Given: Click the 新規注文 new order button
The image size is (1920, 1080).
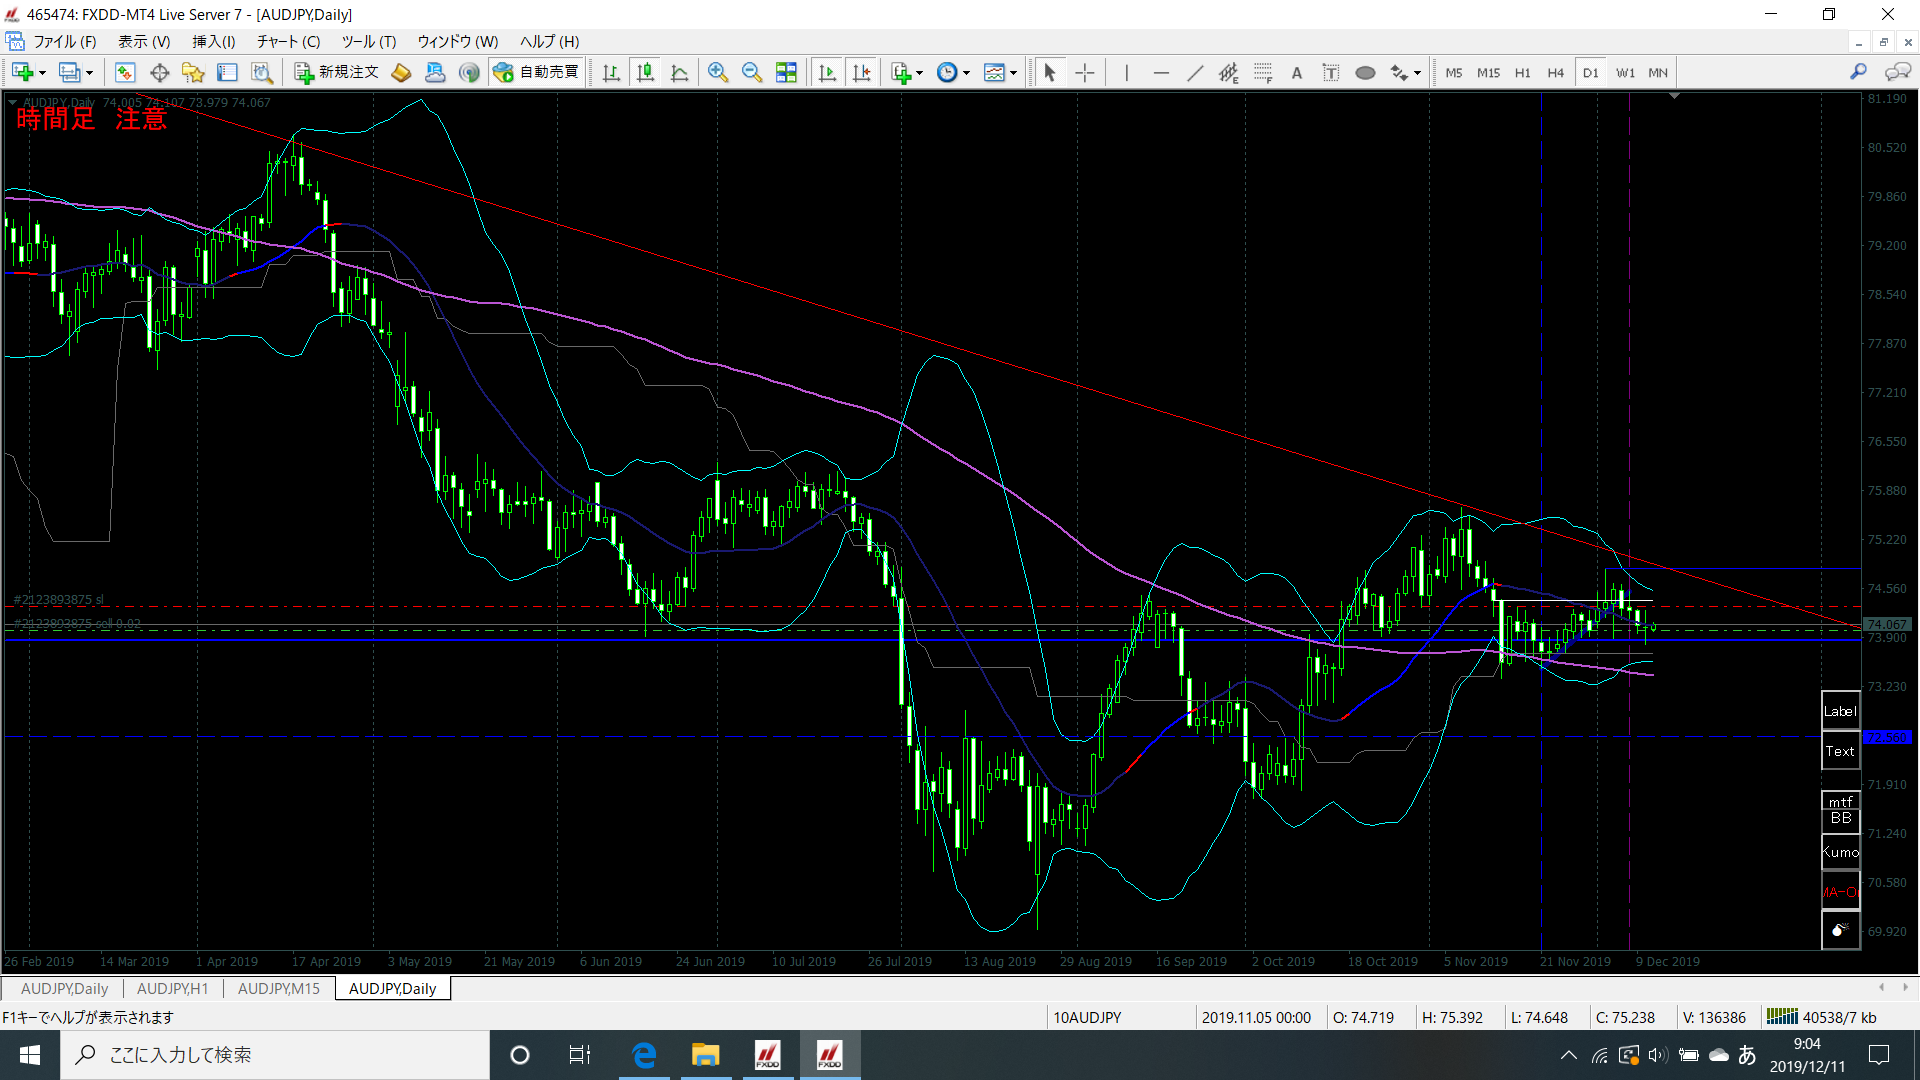Looking at the screenshot, I should [337, 72].
